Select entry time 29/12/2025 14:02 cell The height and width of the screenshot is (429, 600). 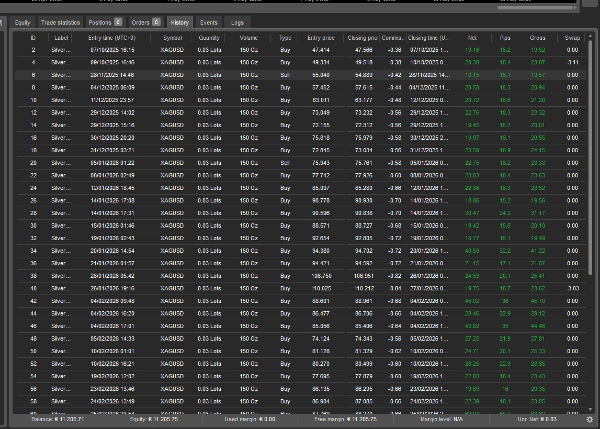112,113
